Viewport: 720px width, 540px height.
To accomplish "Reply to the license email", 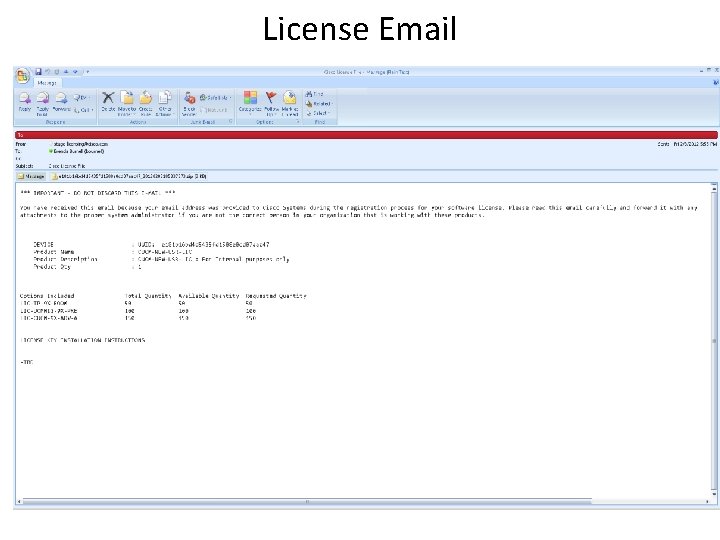I will (25, 103).
